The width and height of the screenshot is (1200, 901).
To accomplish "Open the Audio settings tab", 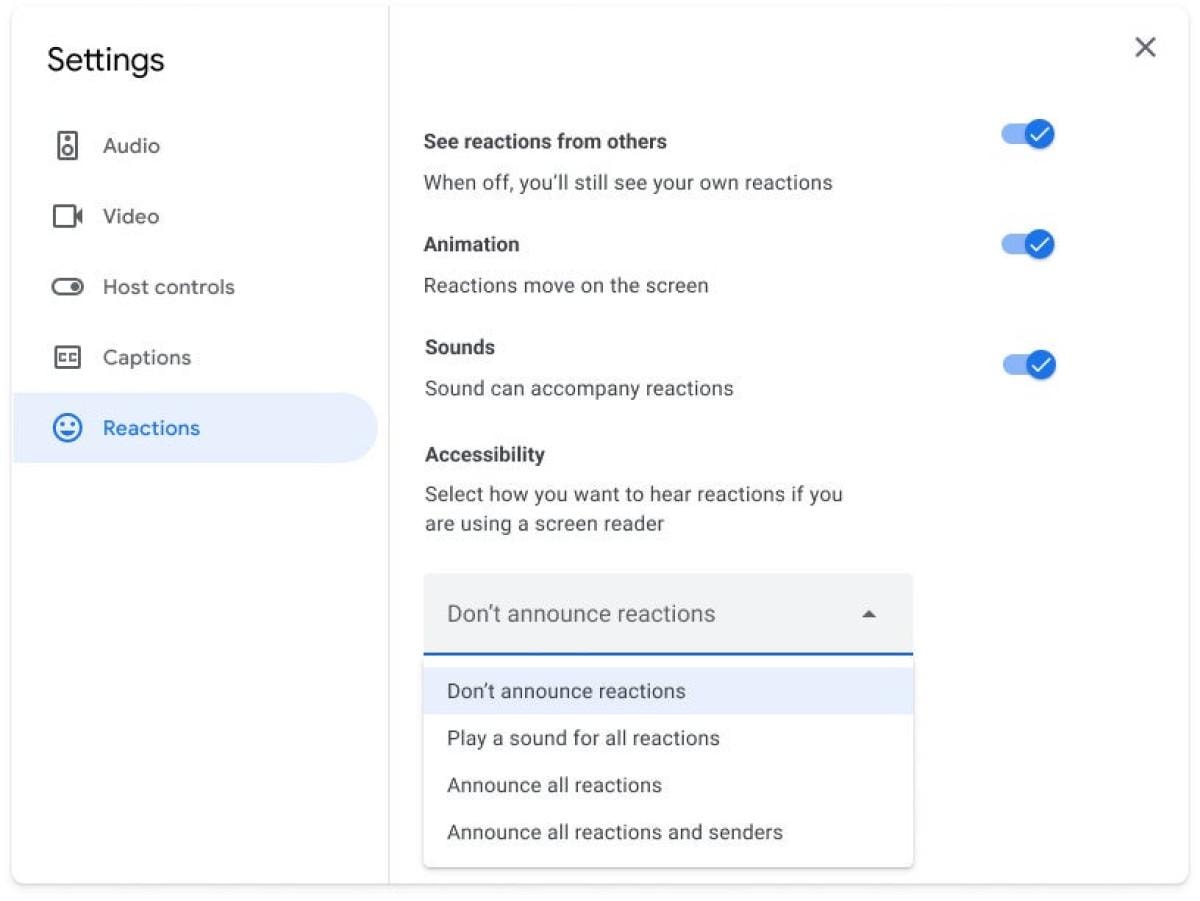I will pyautogui.click(x=131, y=146).
